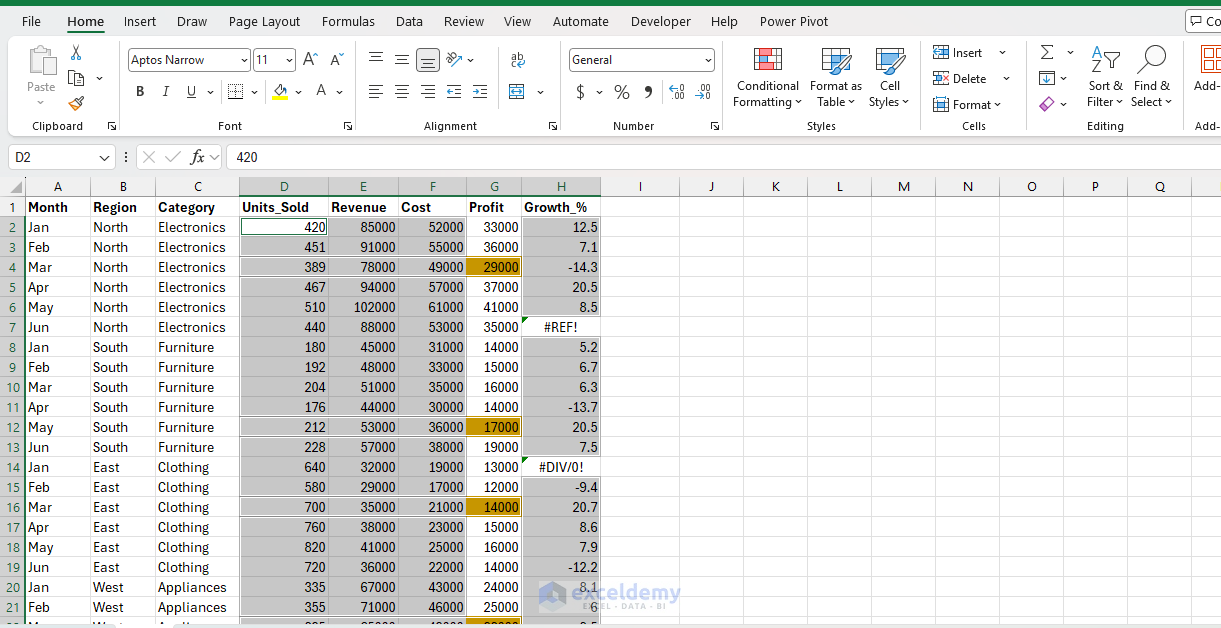
Task: Toggle Middle Align
Action: pyautogui.click(x=402, y=60)
